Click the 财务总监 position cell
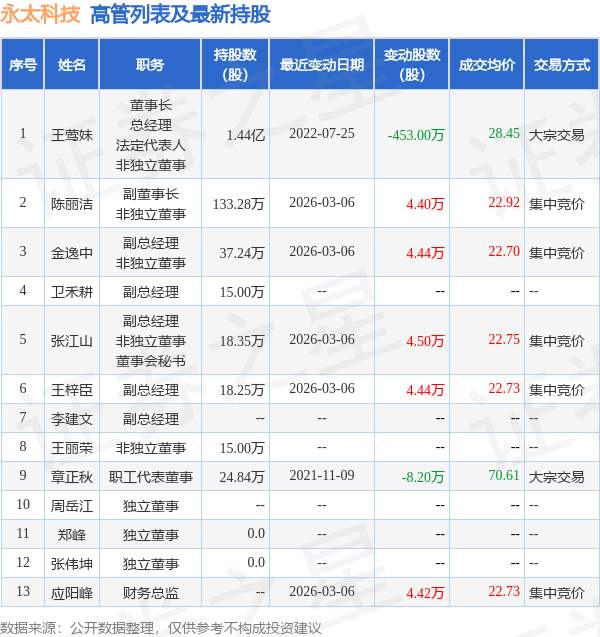The image size is (600, 637). coord(150,593)
